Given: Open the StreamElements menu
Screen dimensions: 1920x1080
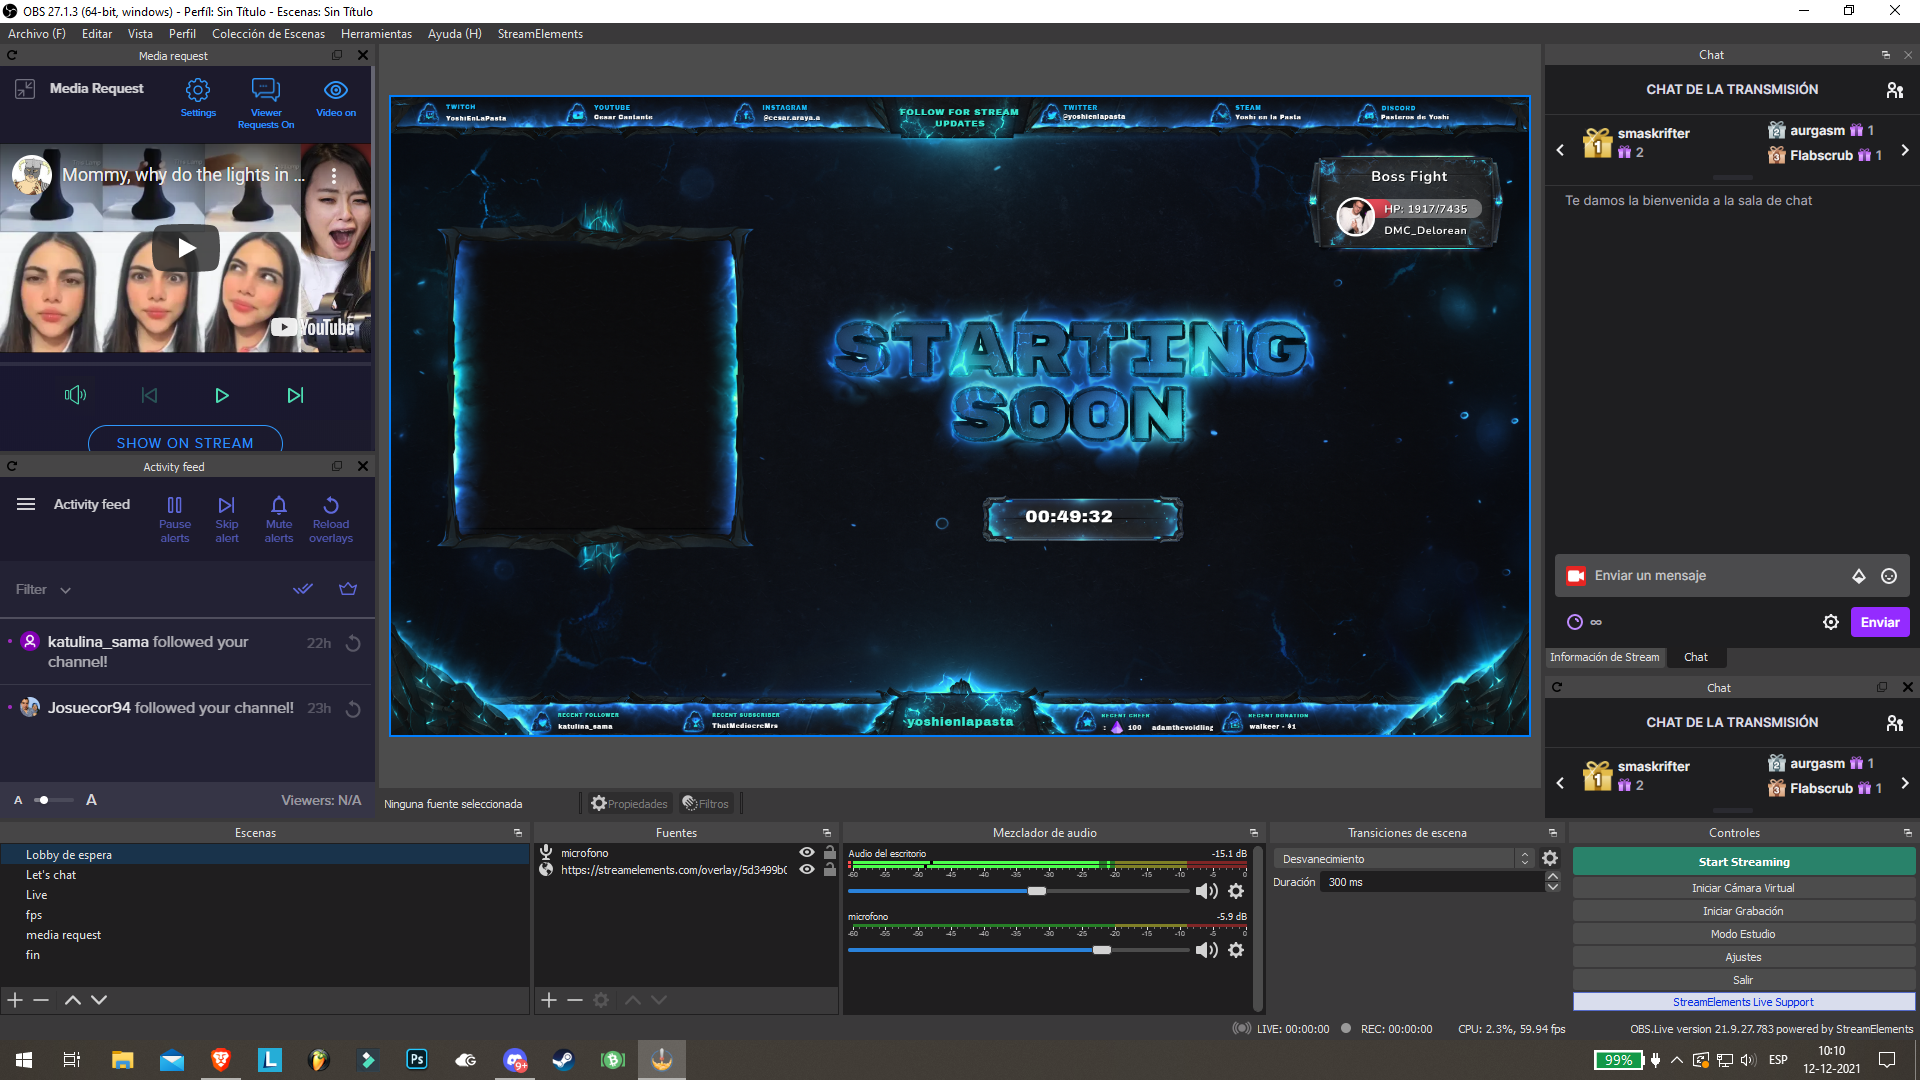Looking at the screenshot, I should [540, 34].
